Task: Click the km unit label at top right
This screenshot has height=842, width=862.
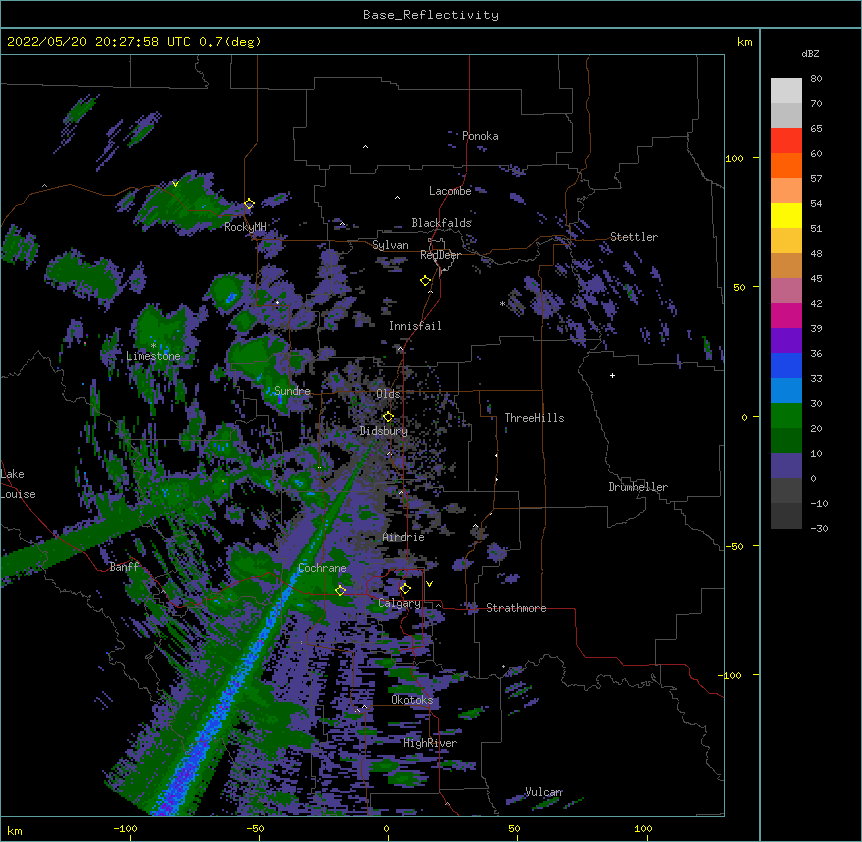Action: point(744,42)
